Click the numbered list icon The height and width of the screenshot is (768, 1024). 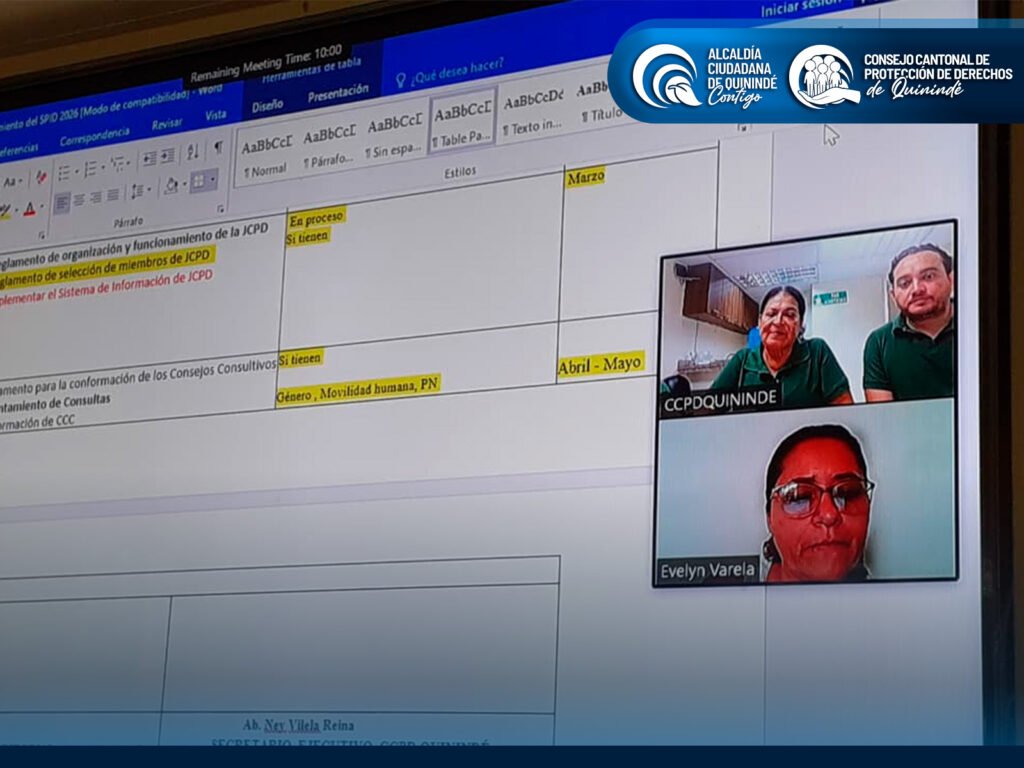click(91, 168)
